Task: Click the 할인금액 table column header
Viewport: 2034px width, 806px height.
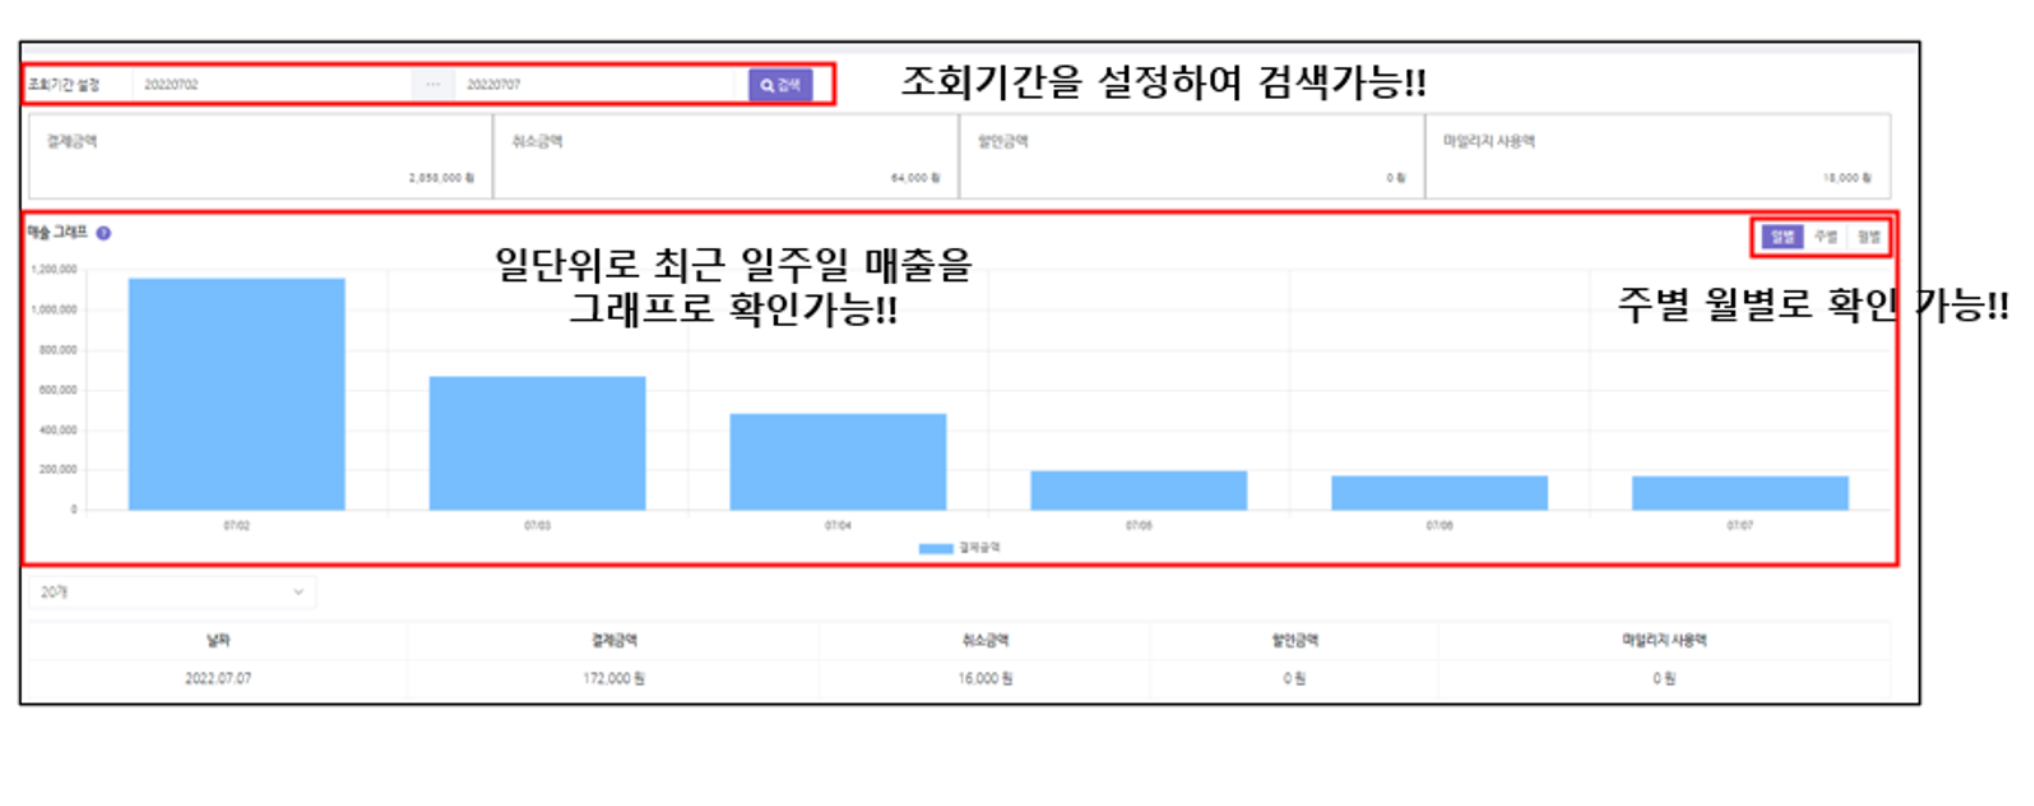Action: tap(1295, 640)
